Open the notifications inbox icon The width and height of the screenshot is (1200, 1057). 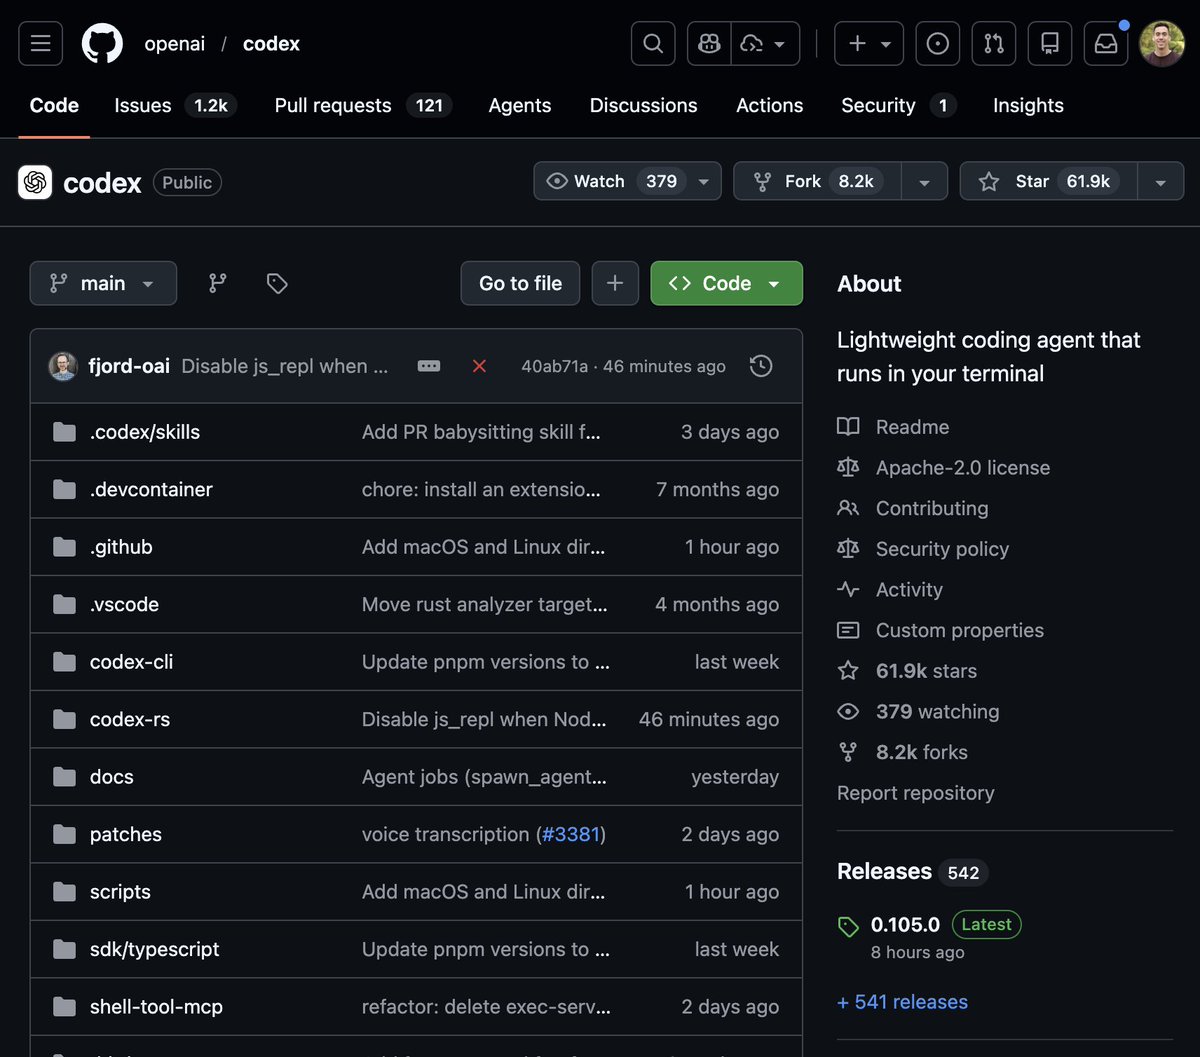[1105, 43]
